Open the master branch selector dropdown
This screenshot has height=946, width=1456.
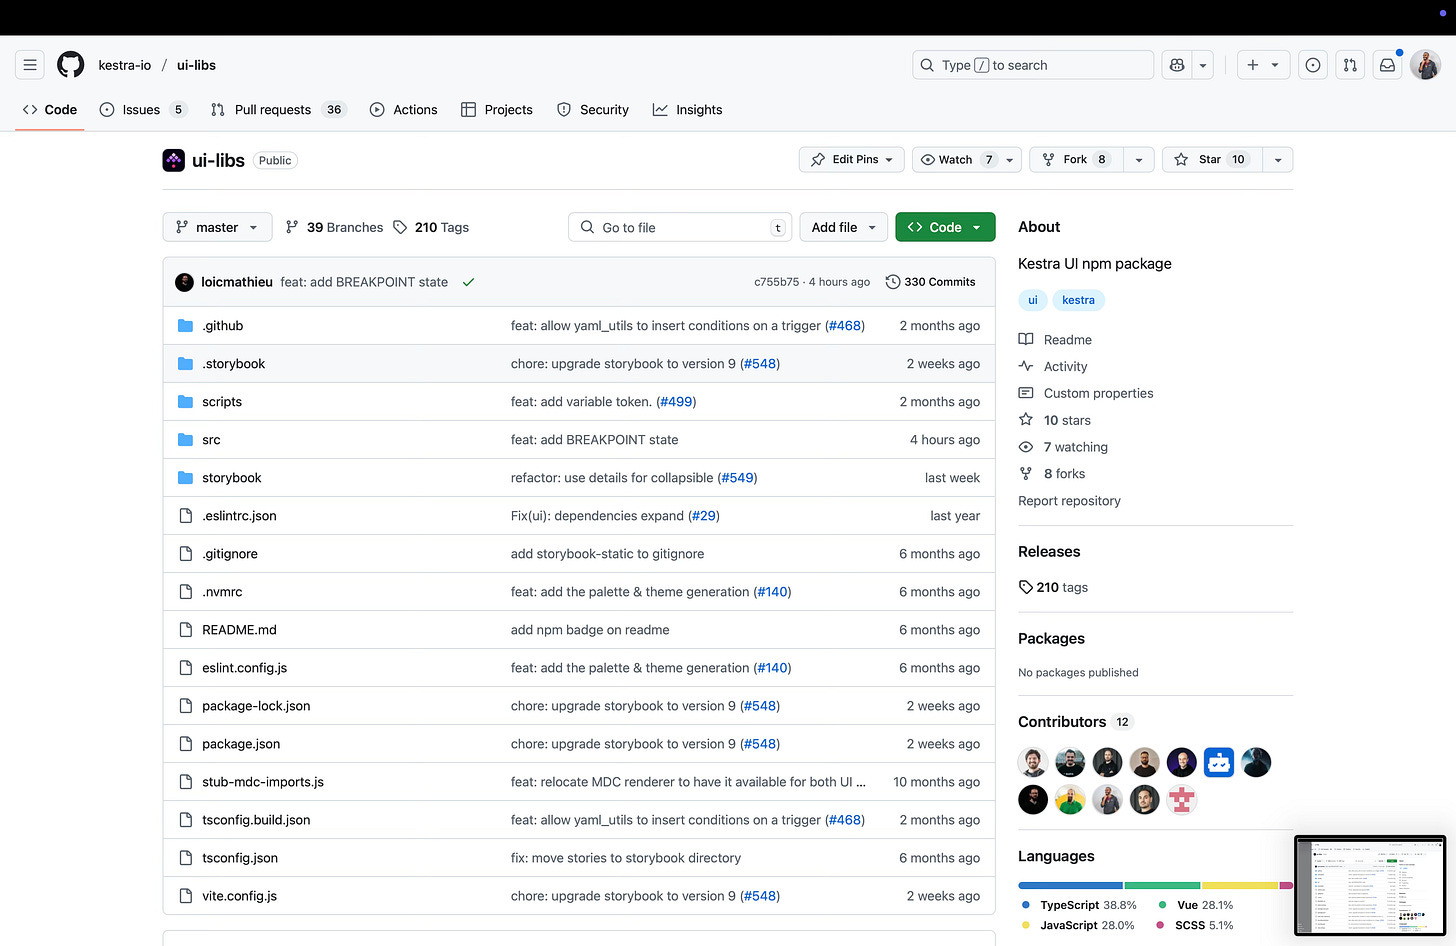point(217,228)
